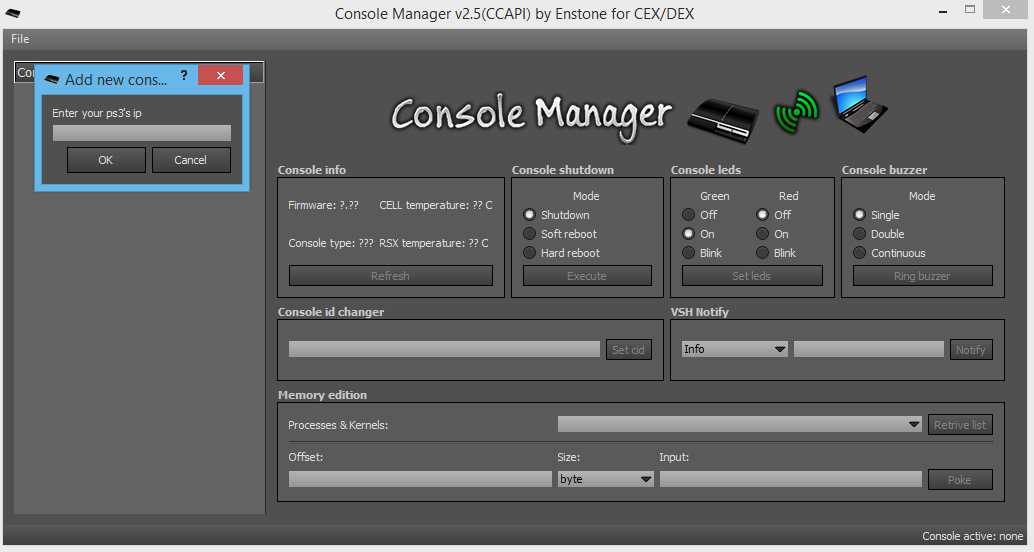Click the green wireless signal icon
Image resolution: width=1034 pixels, height=552 pixels.
(x=796, y=112)
